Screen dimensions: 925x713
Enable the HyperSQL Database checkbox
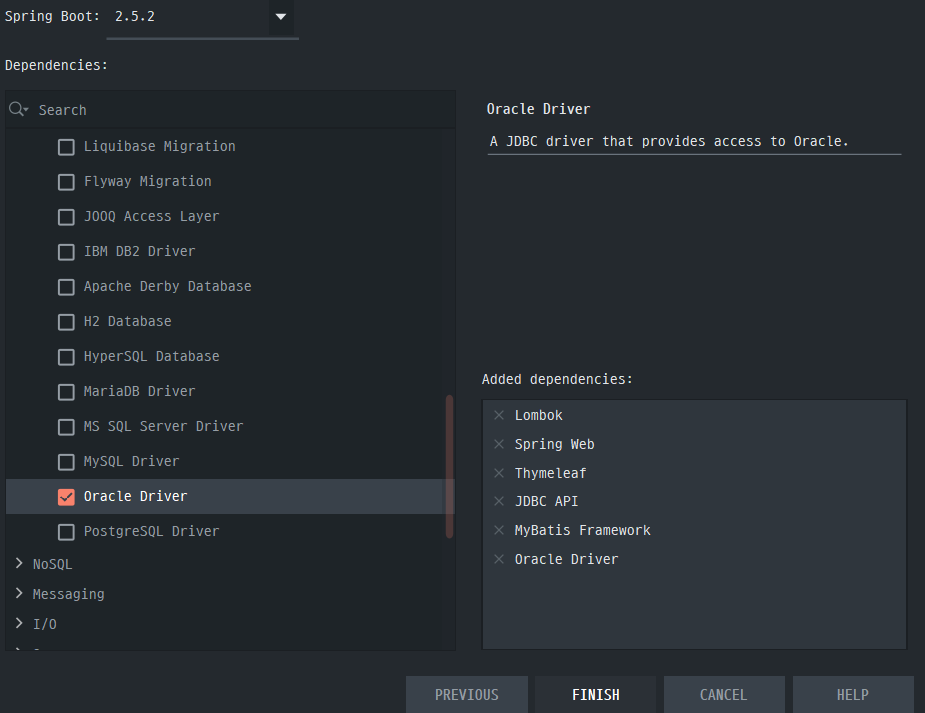(66, 357)
